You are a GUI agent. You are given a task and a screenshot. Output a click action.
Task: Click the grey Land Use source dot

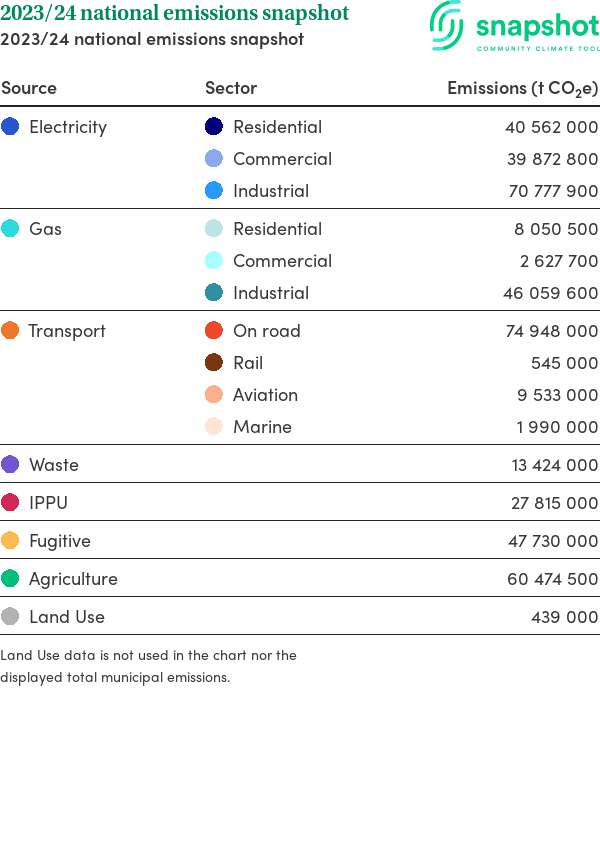11,617
